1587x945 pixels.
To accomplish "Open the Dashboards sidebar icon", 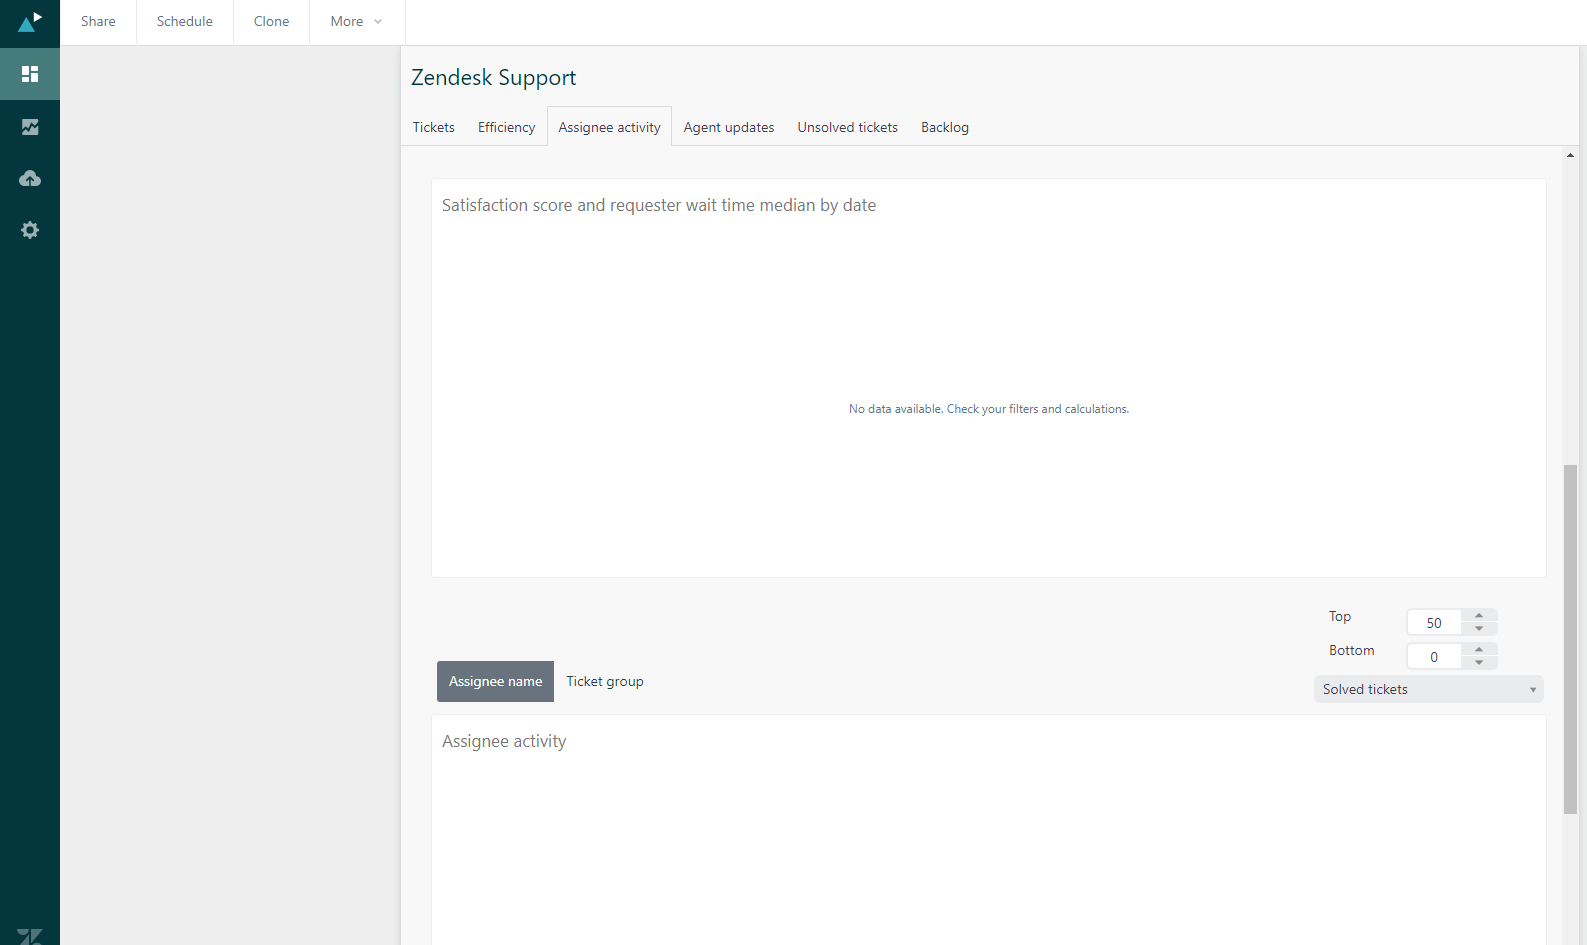I will click(30, 74).
